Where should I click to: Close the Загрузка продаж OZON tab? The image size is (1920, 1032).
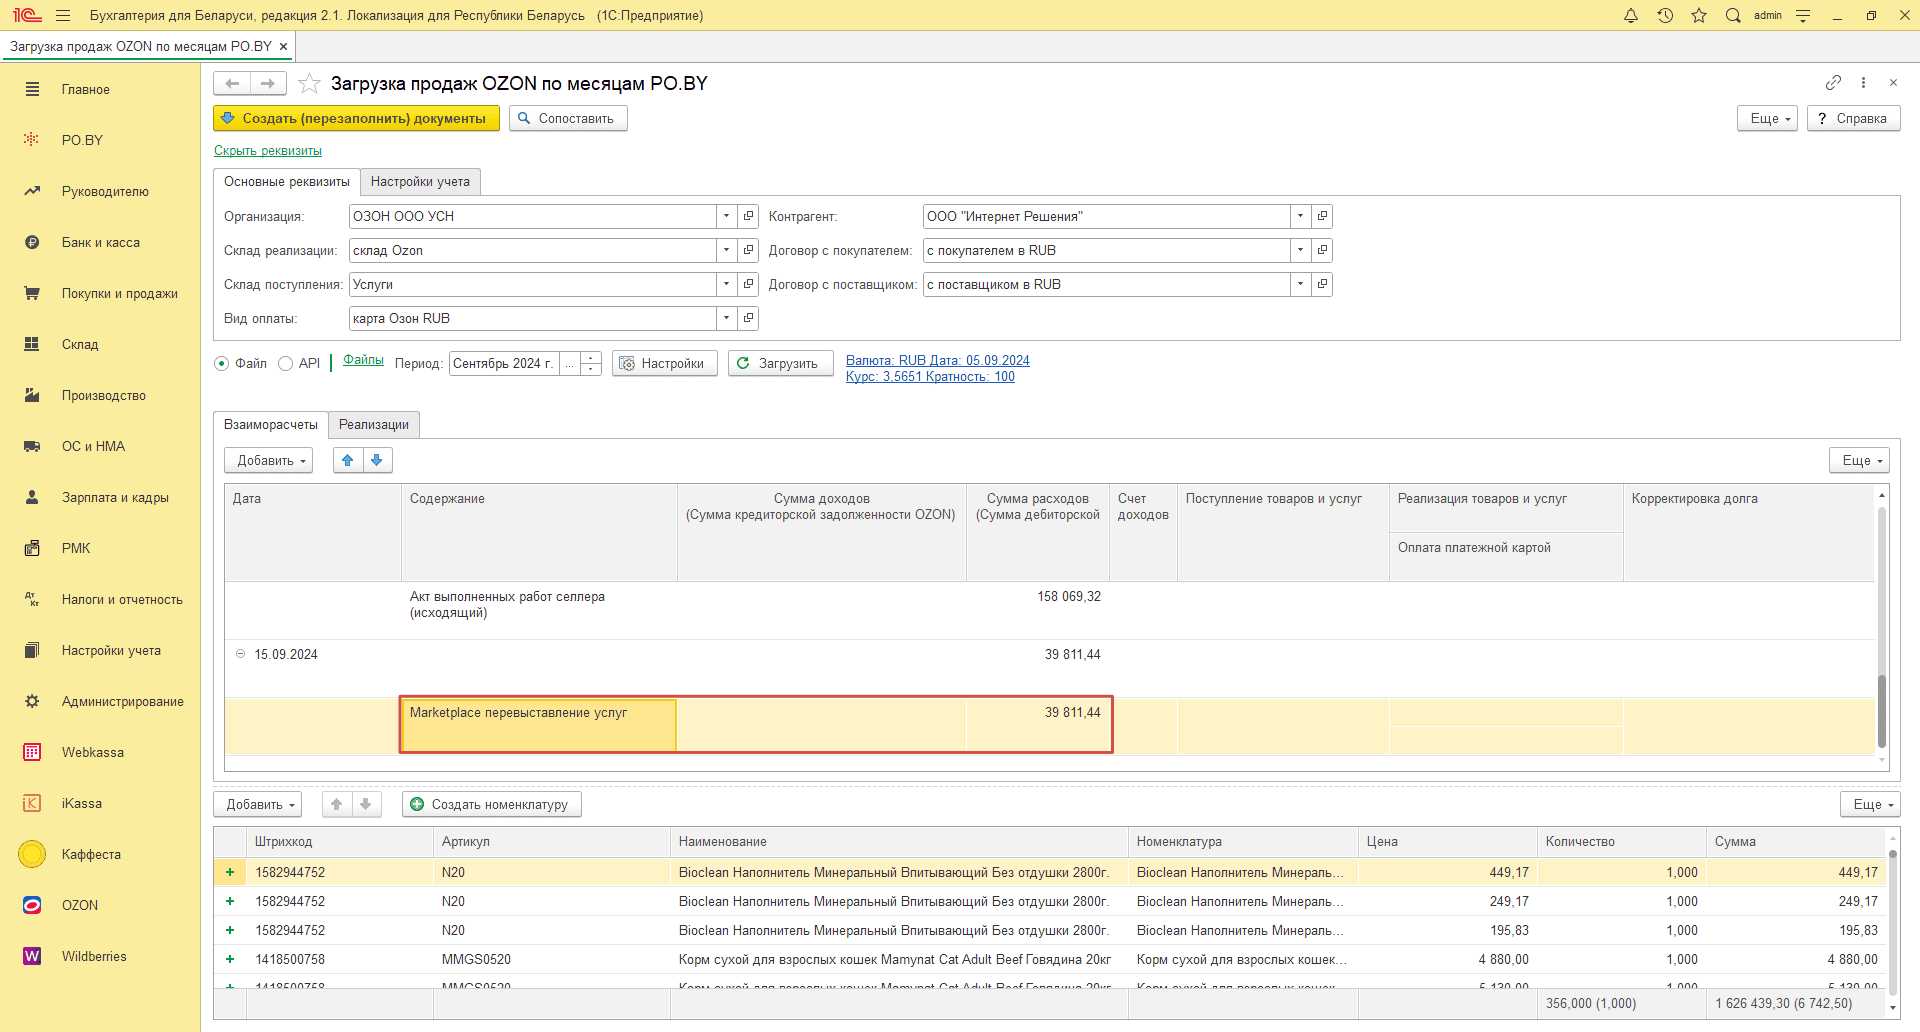[x=283, y=46]
